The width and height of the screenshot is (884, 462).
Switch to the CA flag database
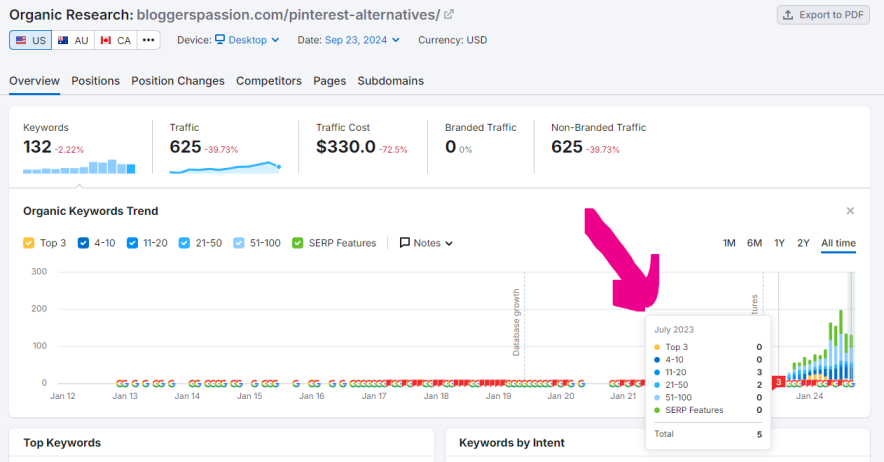point(115,40)
